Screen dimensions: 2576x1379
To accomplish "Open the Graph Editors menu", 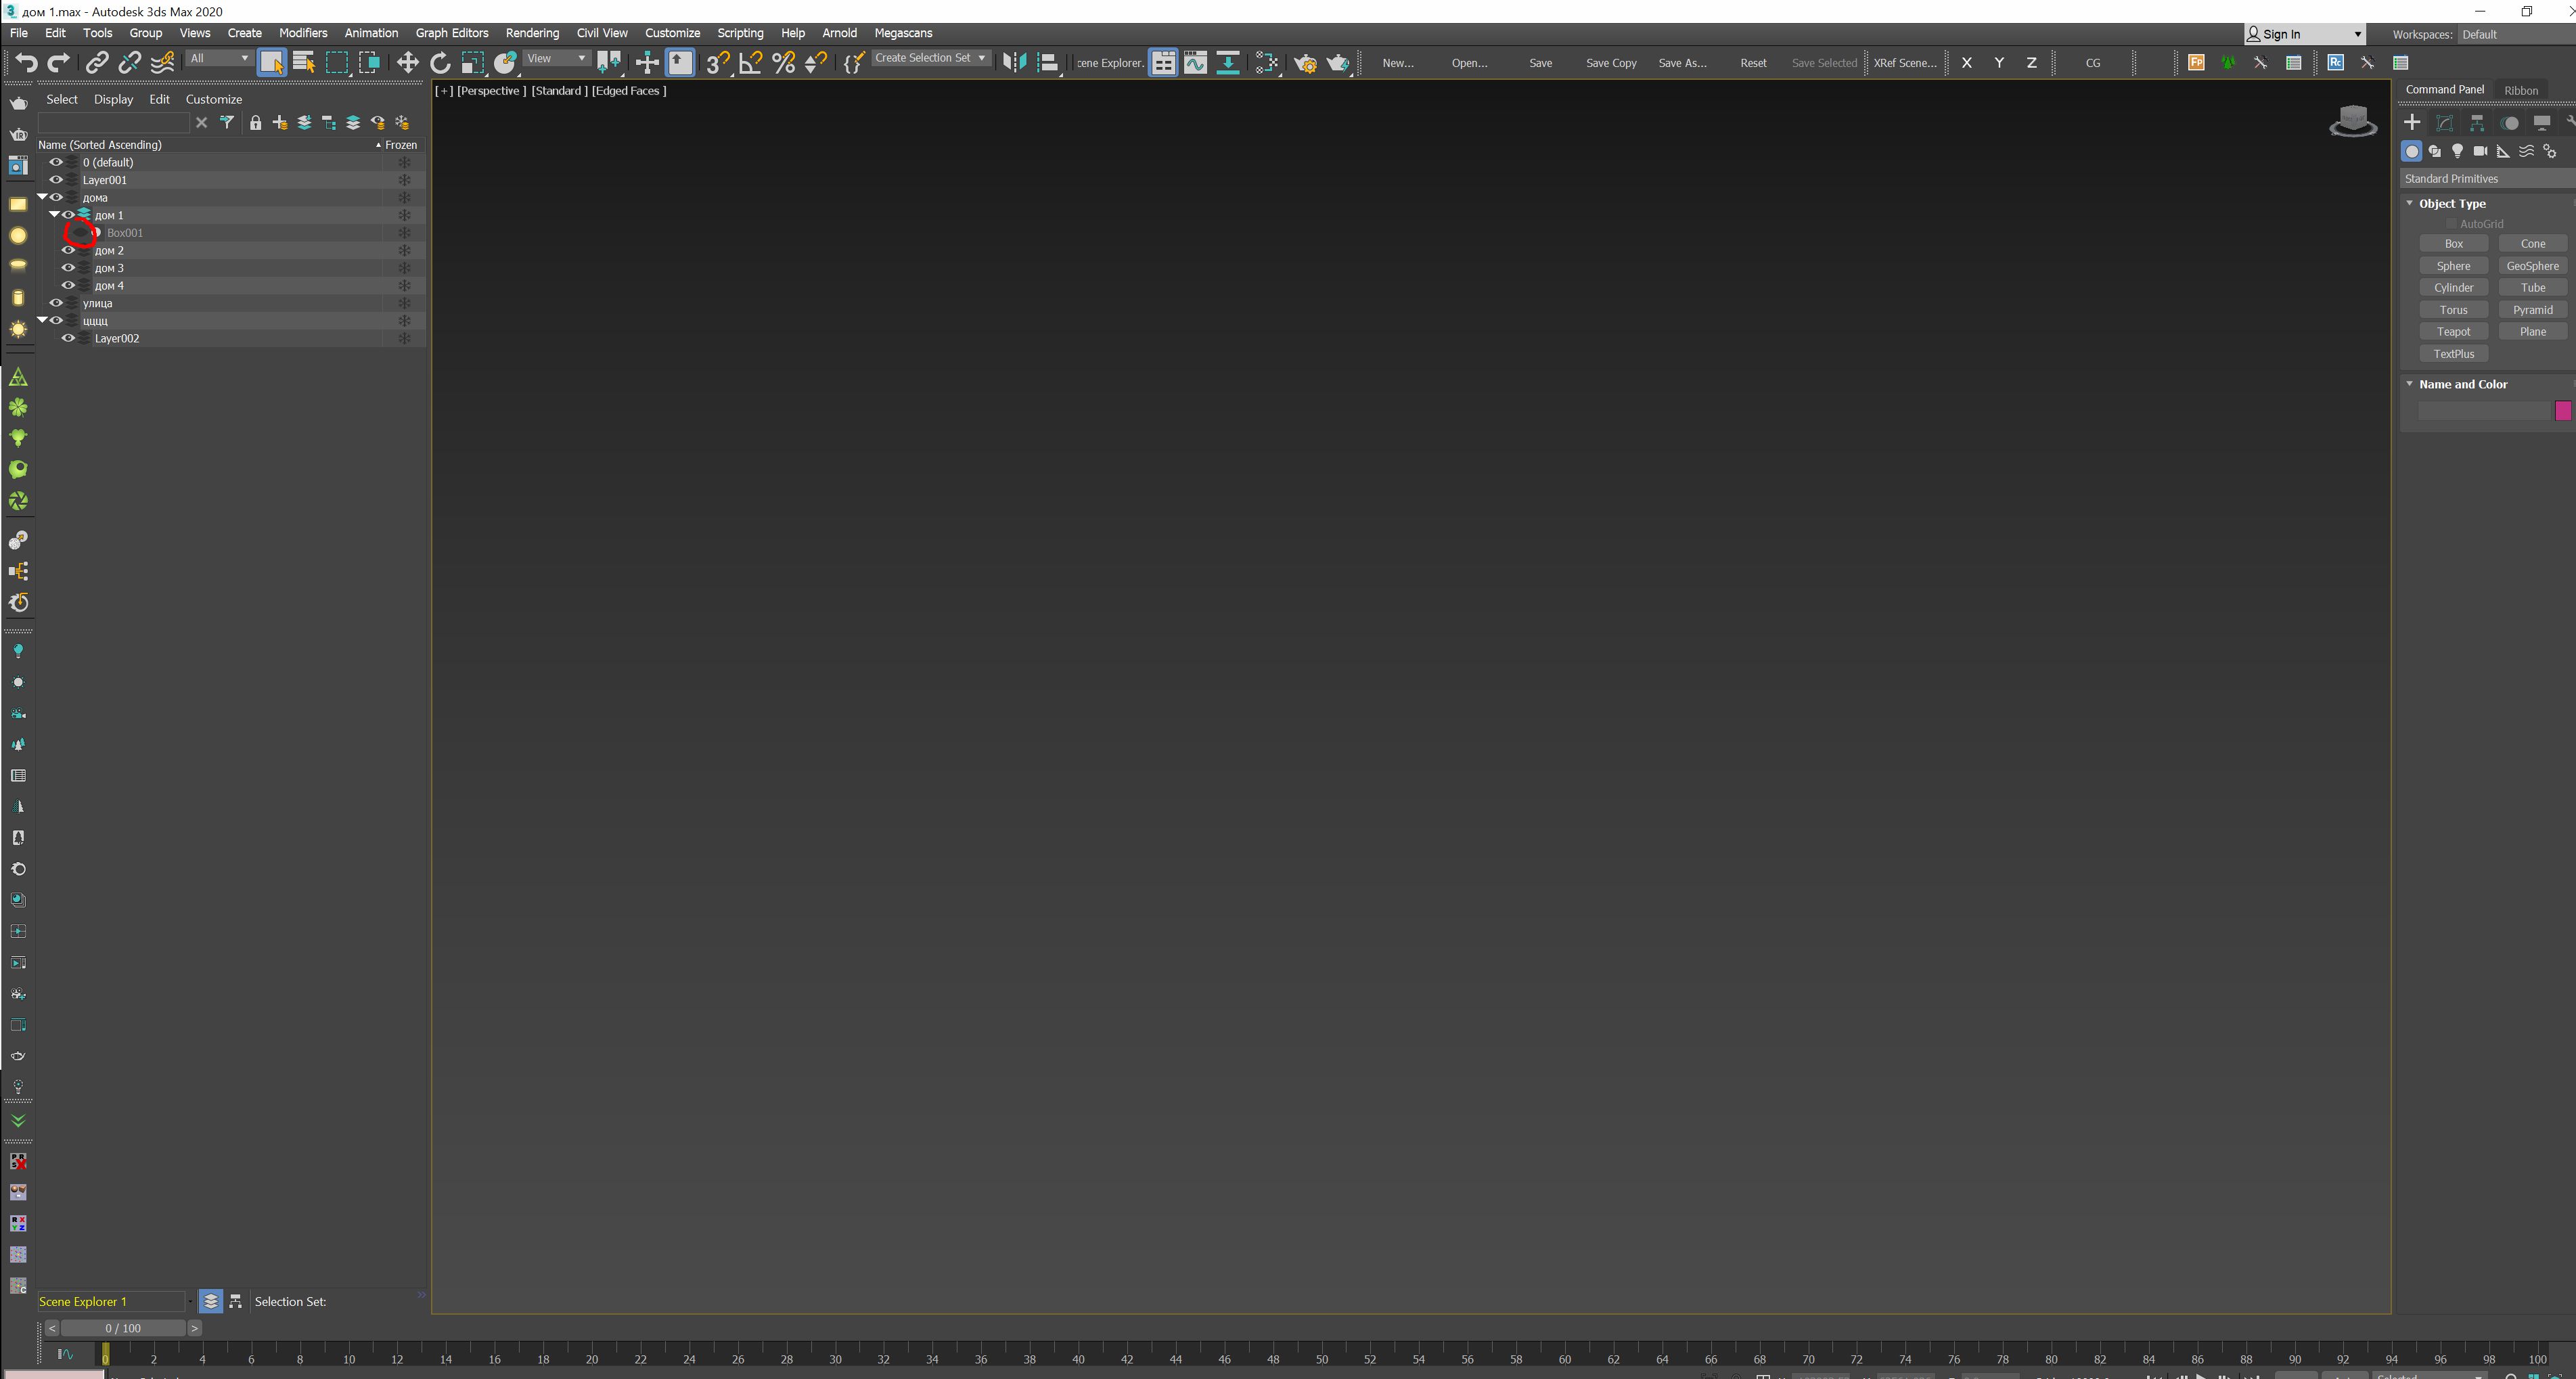I will [452, 33].
